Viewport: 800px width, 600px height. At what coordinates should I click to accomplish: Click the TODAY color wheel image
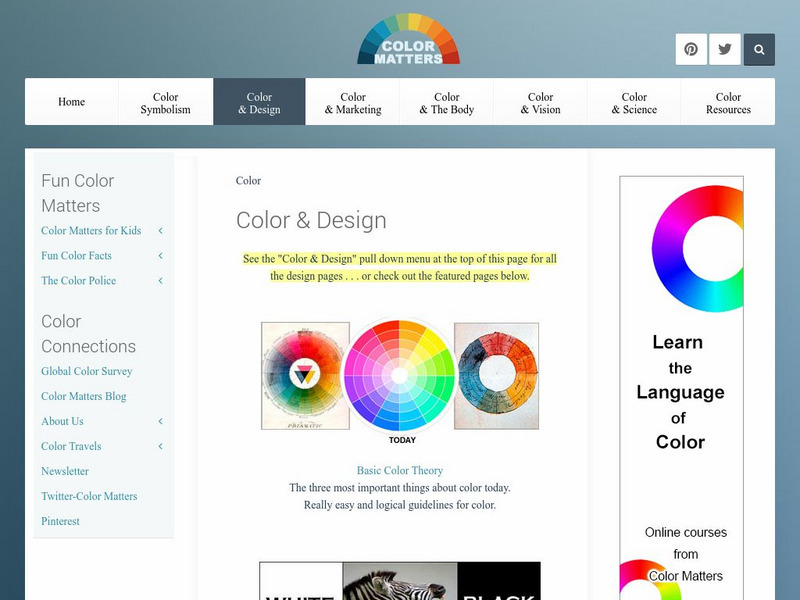pyautogui.click(x=400, y=377)
